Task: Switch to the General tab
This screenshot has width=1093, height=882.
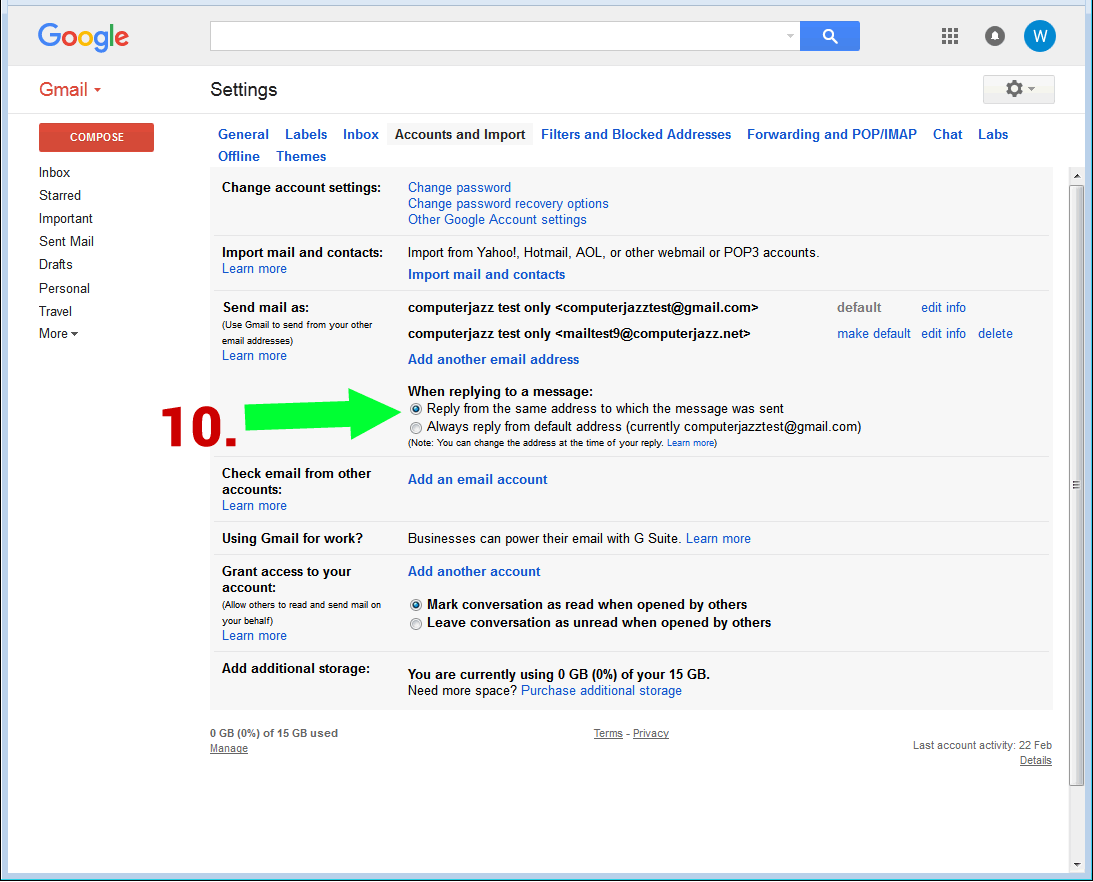Action: (243, 135)
